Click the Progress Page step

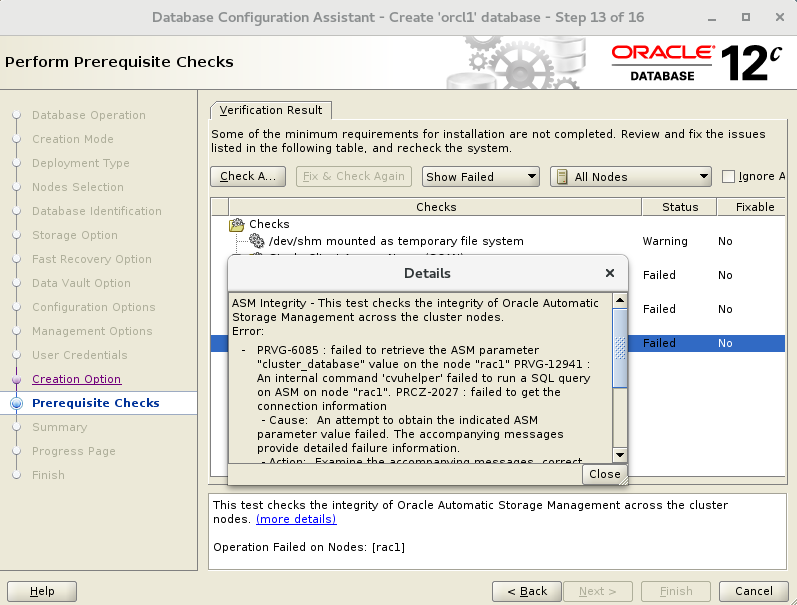tap(74, 451)
